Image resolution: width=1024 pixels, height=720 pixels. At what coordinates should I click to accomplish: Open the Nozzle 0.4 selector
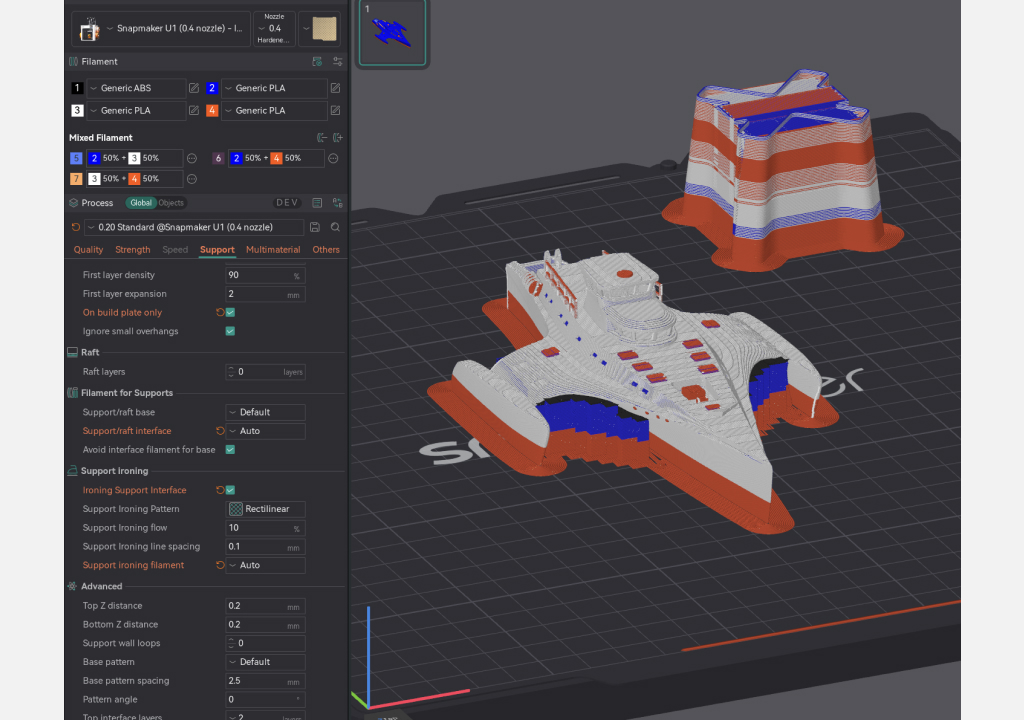pos(274,29)
